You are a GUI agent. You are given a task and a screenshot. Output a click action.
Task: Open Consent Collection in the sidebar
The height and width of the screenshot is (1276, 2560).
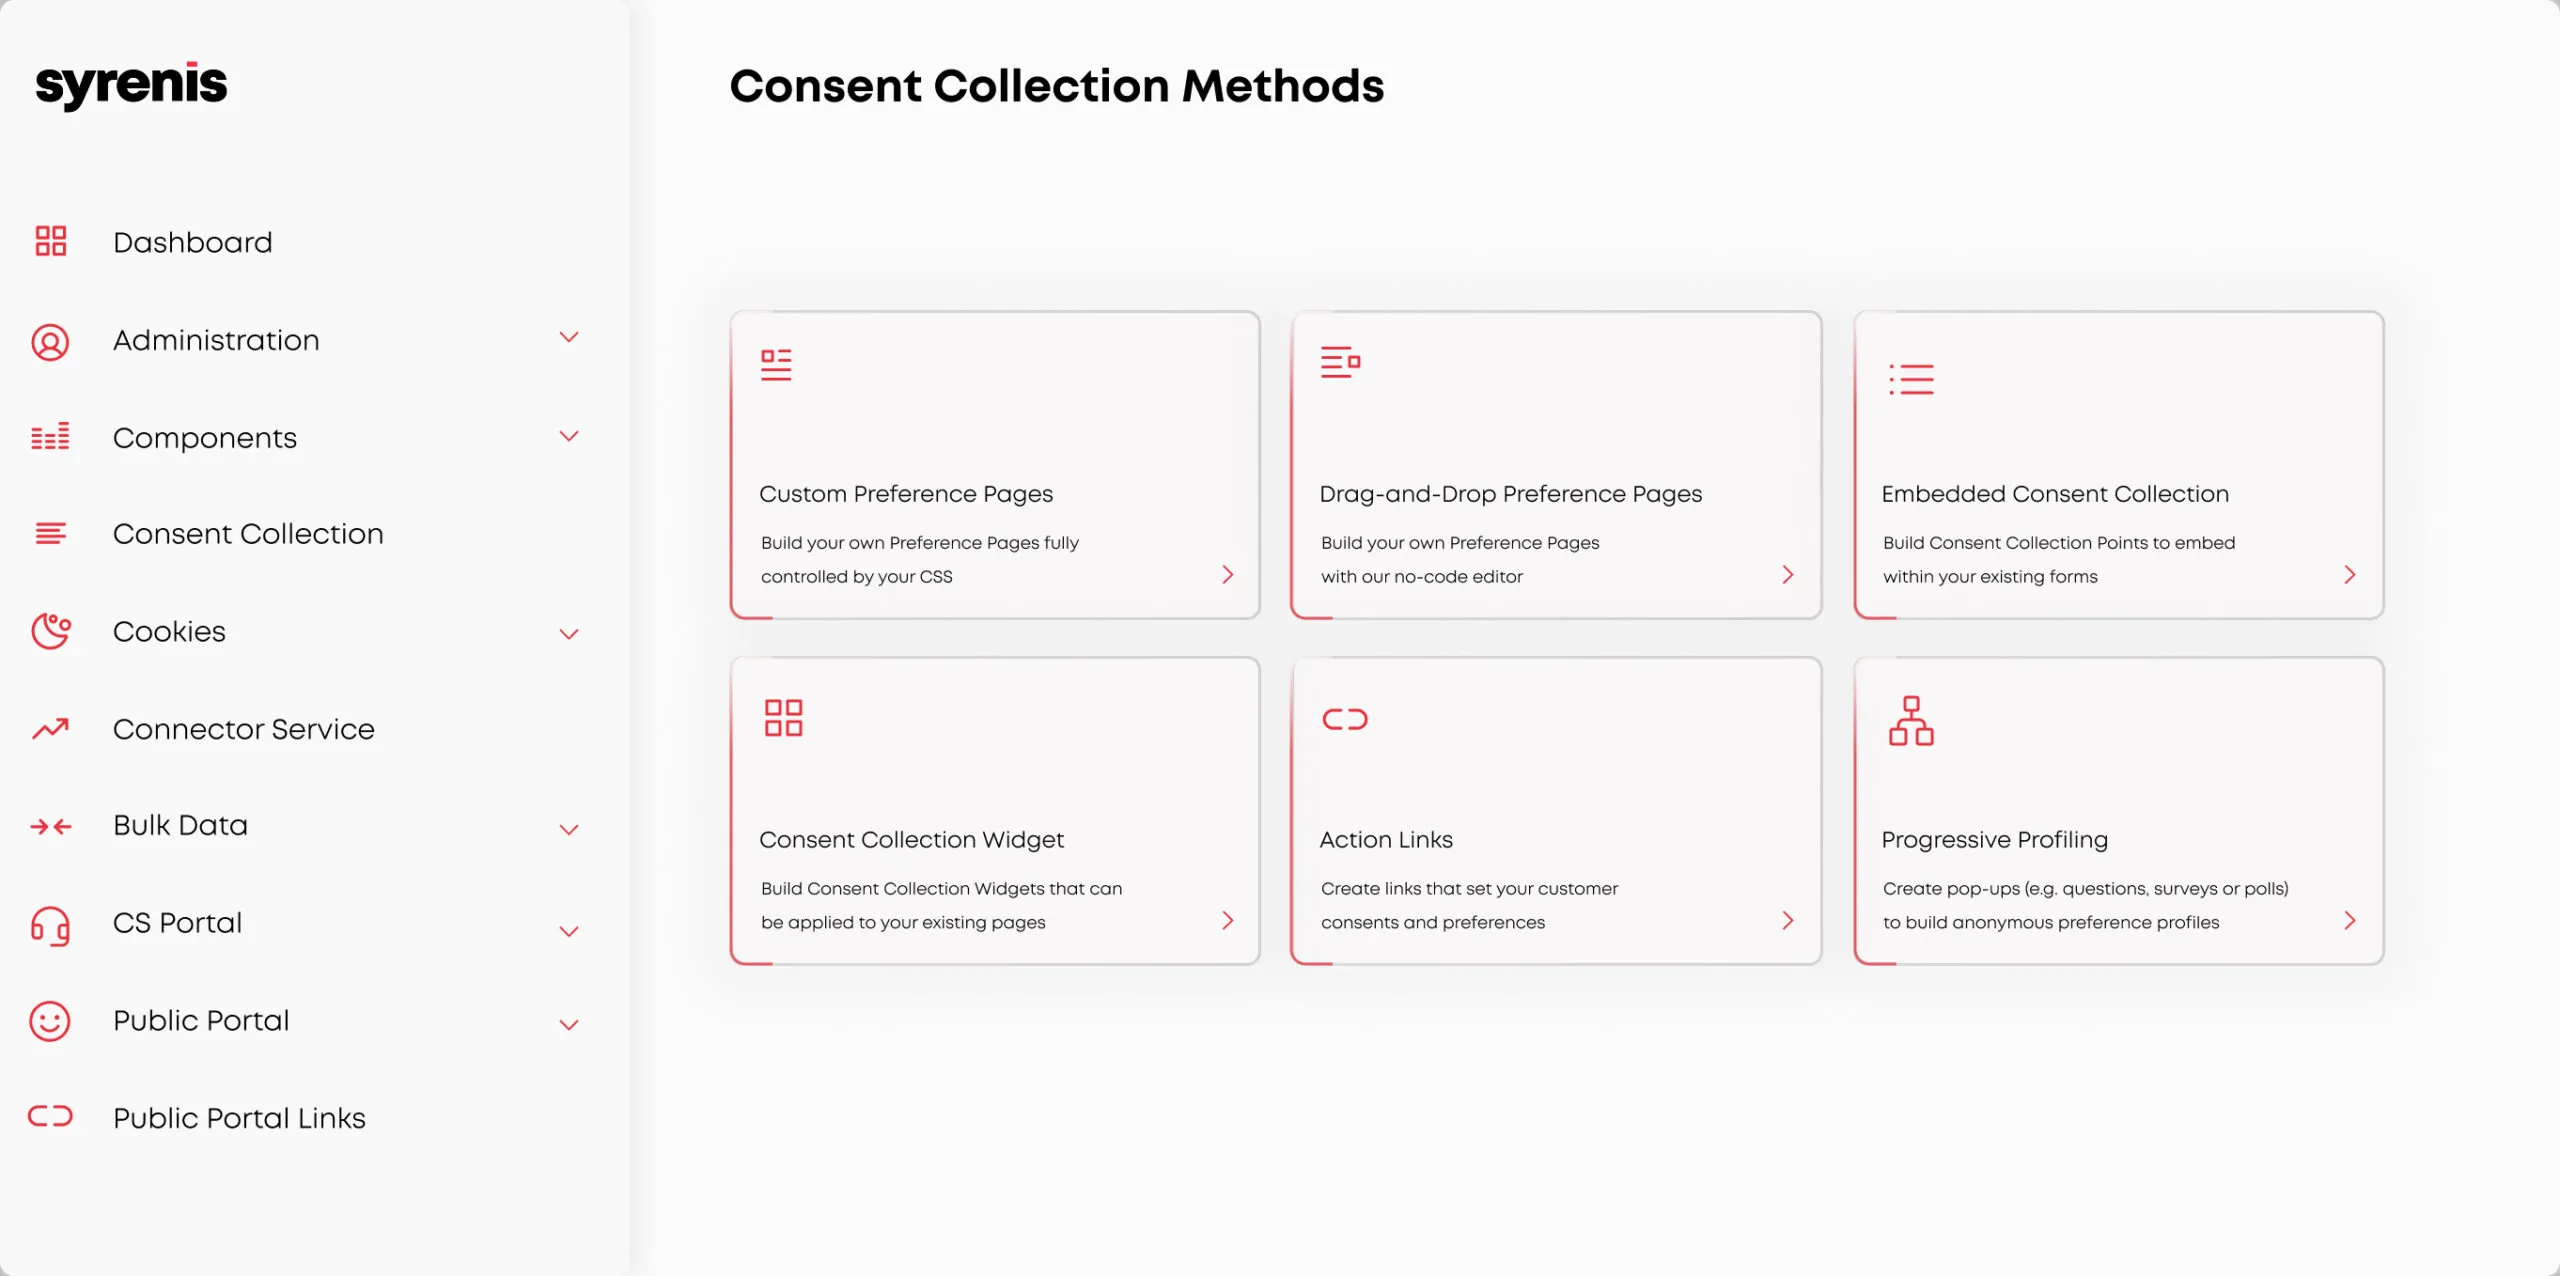click(248, 534)
